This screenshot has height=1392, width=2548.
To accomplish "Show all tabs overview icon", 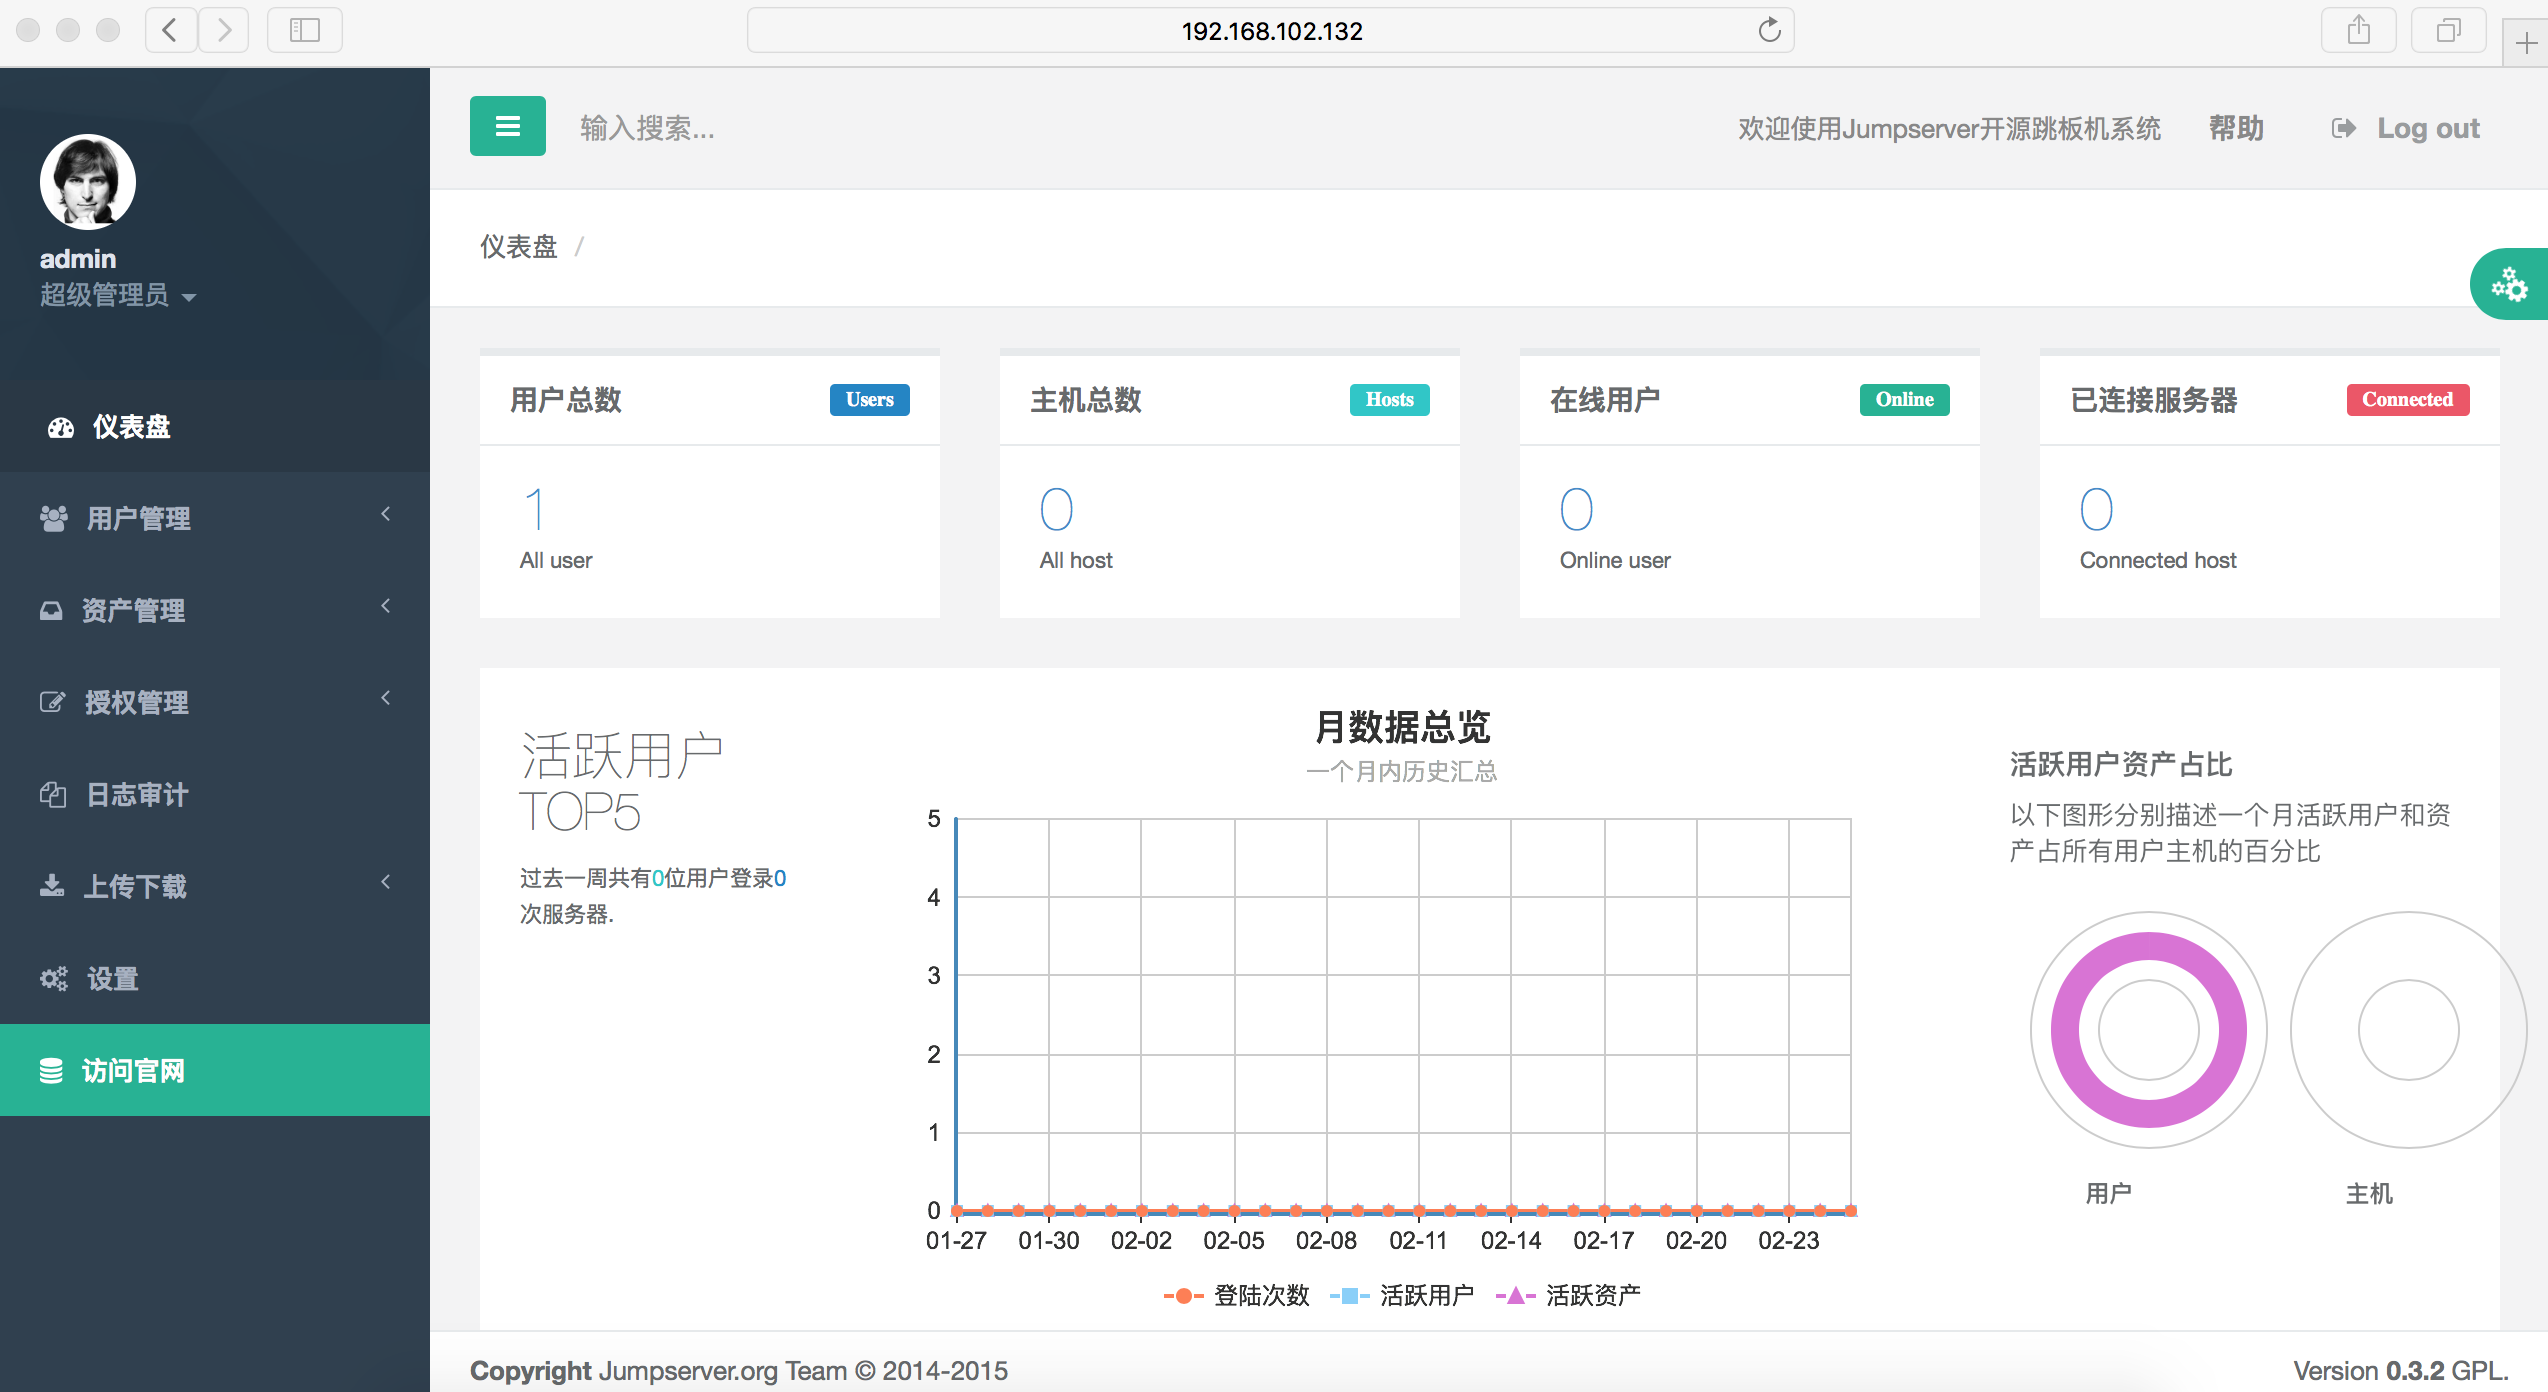I will (2448, 30).
